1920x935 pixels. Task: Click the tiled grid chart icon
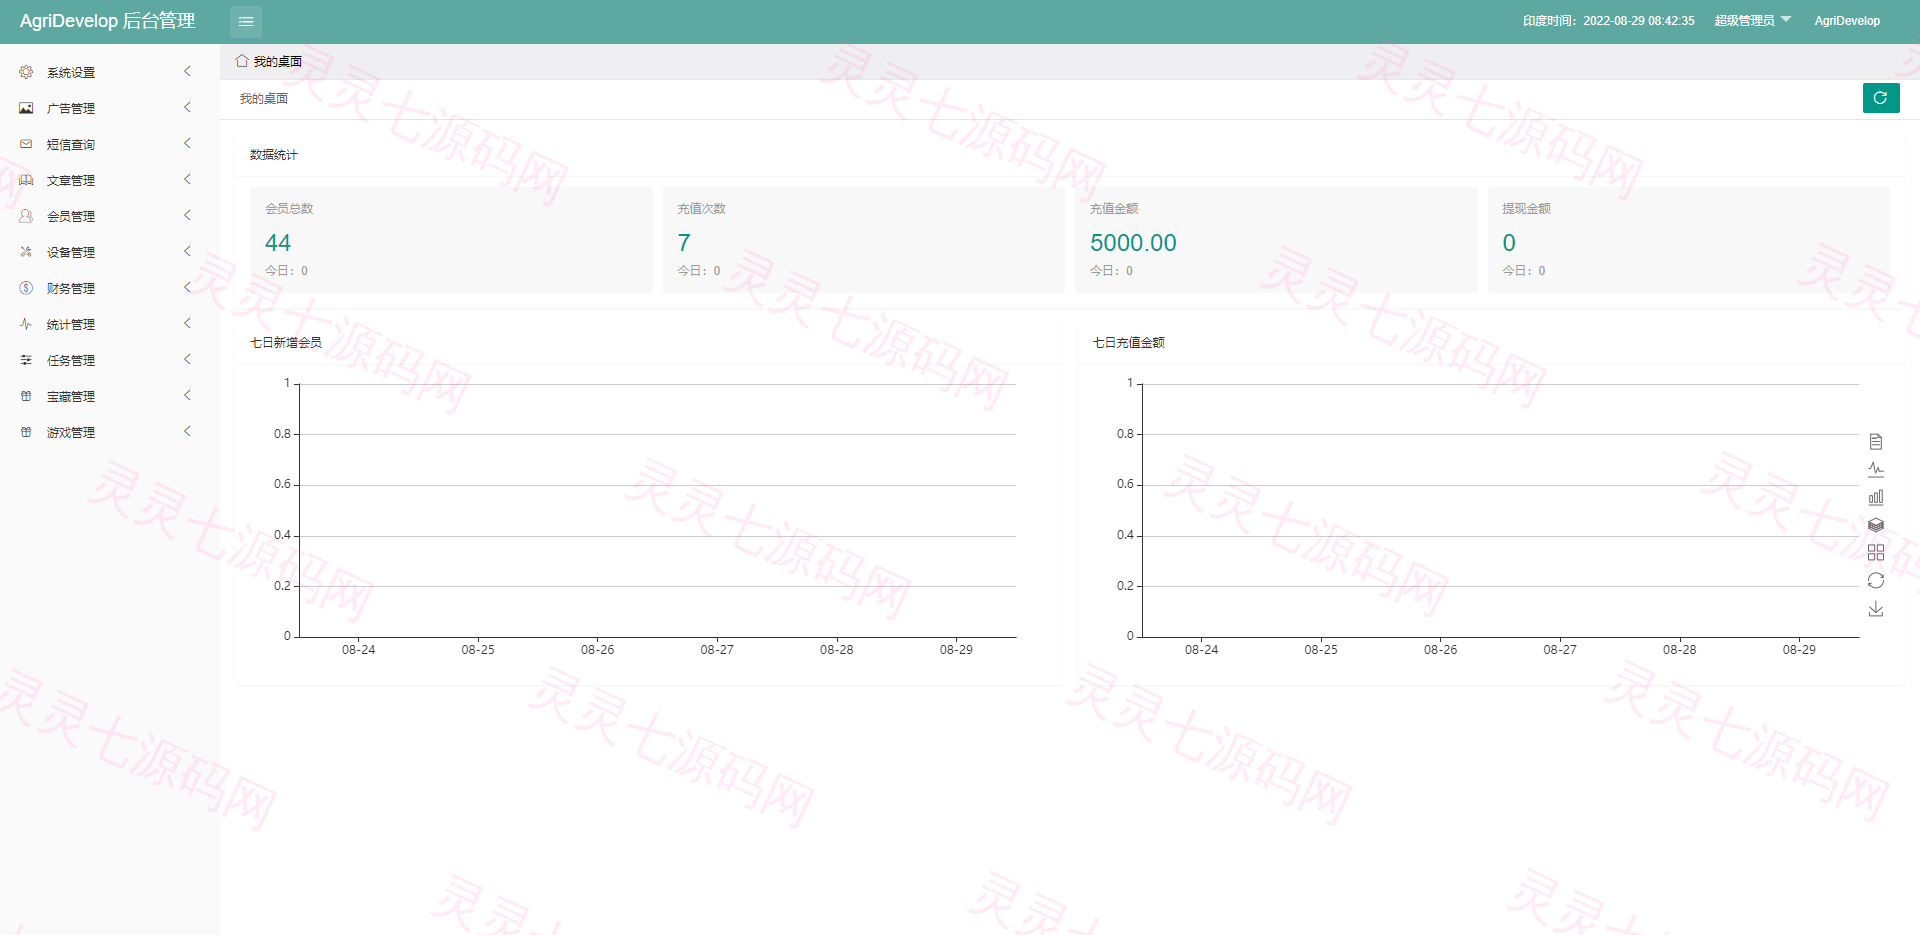tap(1876, 552)
